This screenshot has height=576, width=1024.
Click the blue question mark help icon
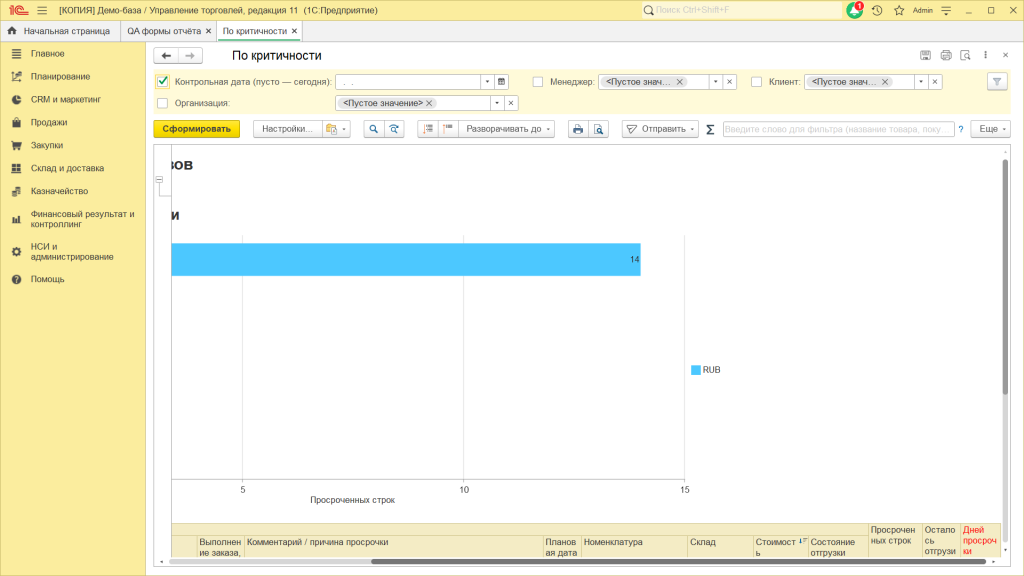[961, 129]
